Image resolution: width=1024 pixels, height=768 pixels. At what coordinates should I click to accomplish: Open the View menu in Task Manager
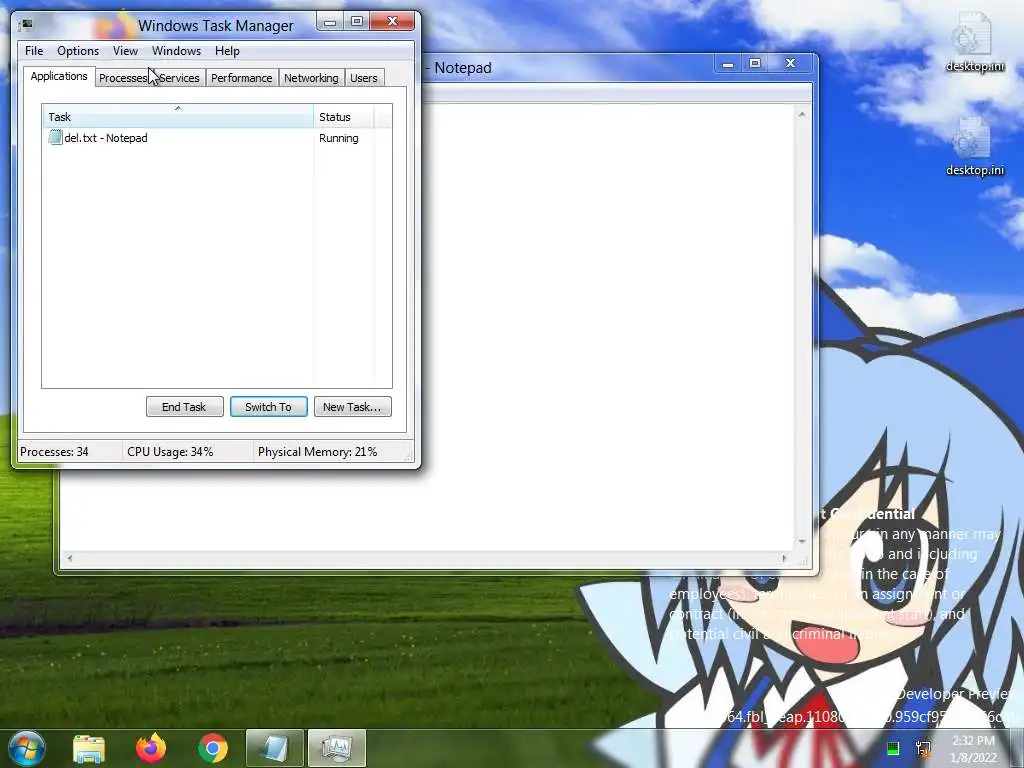click(125, 51)
